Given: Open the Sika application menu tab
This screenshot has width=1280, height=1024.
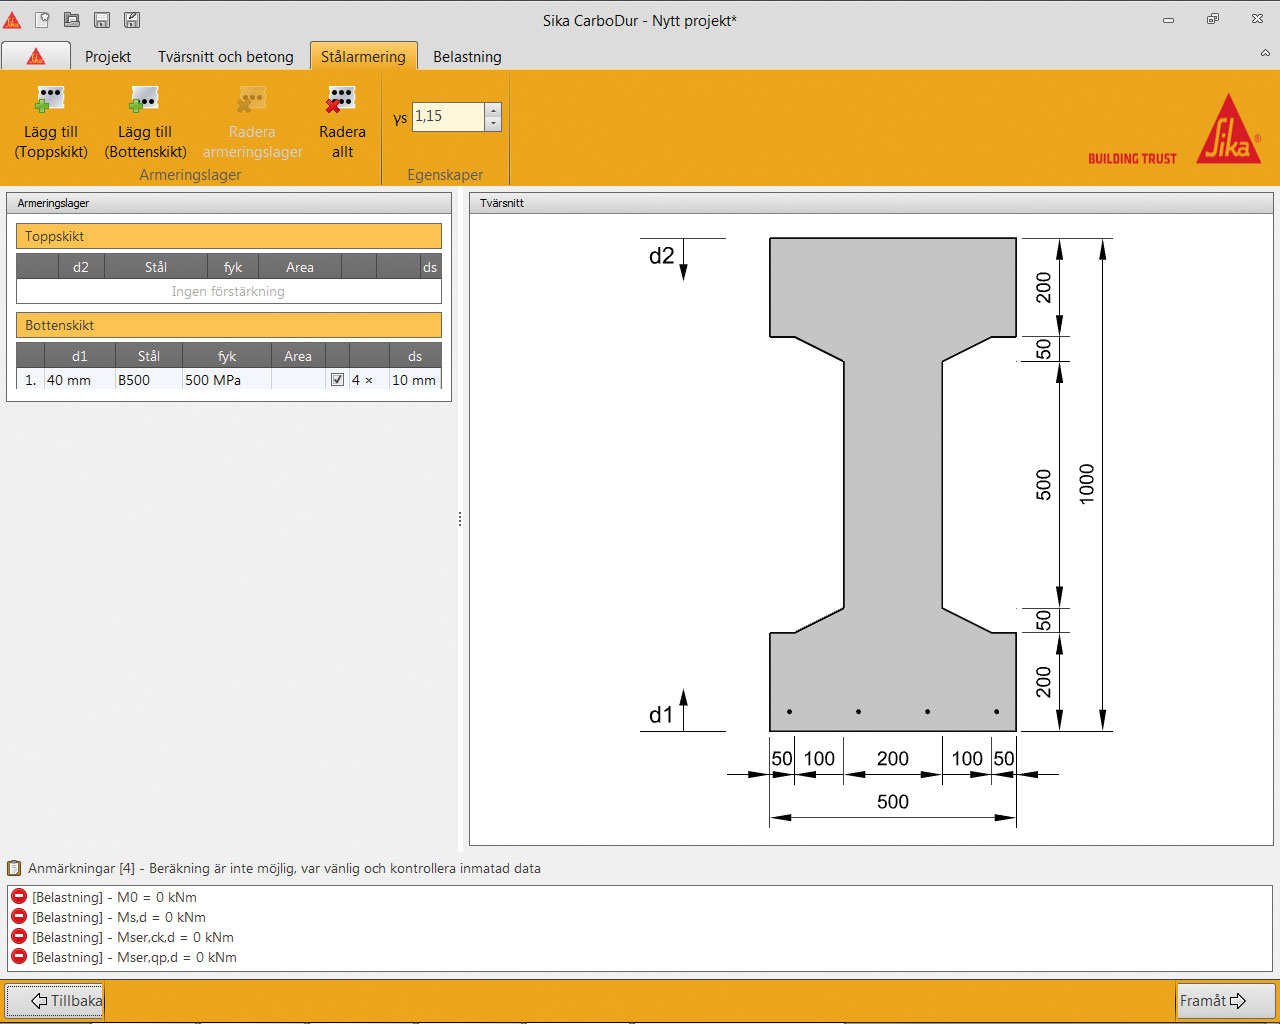Looking at the screenshot, I should [x=36, y=56].
